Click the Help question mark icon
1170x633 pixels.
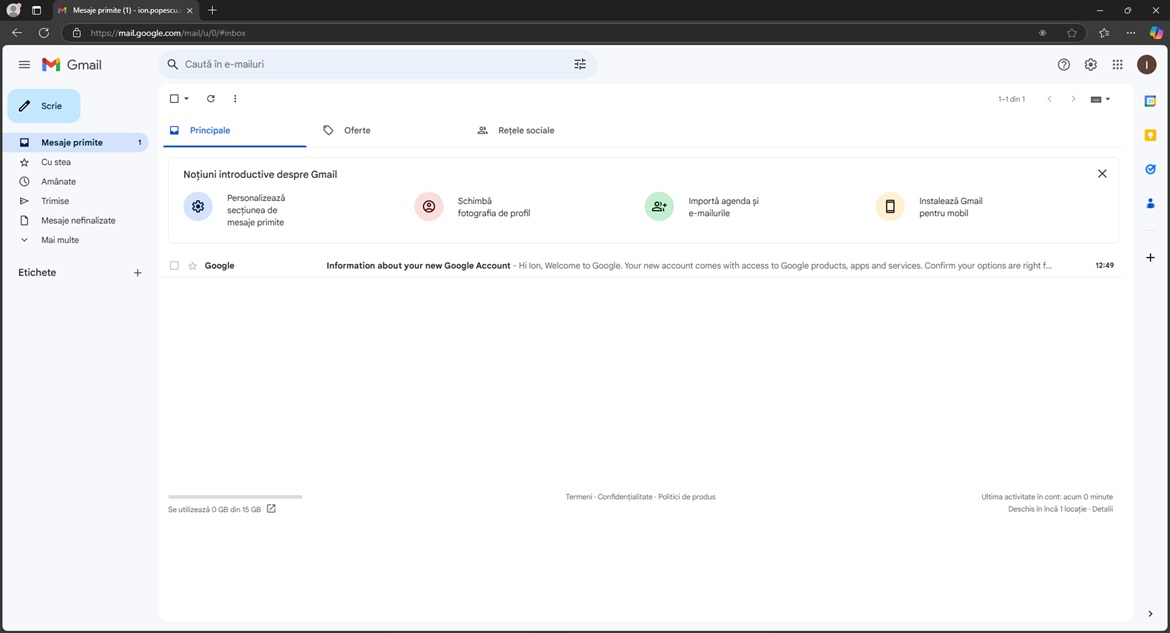coord(1063,65)
